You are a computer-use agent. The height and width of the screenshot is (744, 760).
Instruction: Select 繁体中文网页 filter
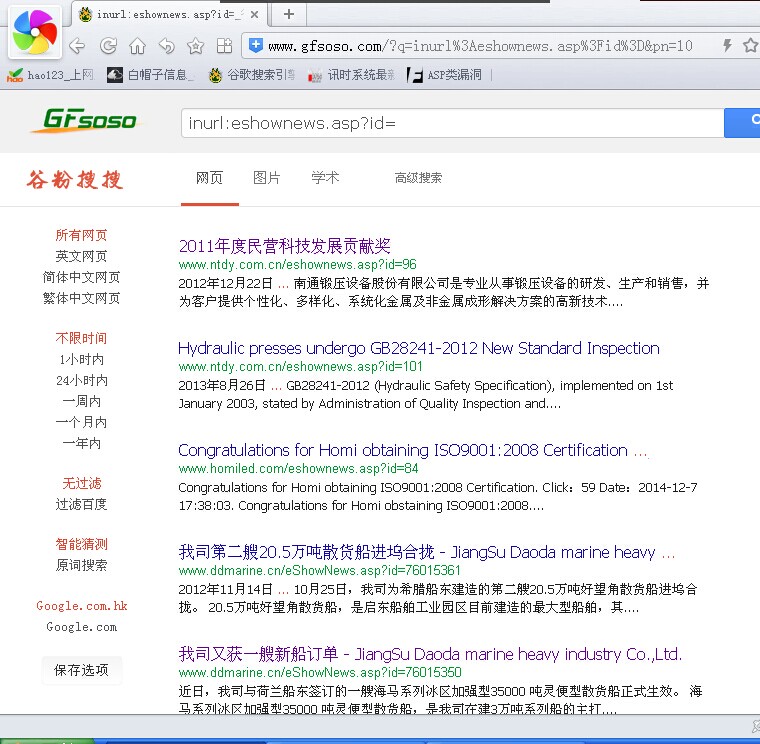coord(81,298)
